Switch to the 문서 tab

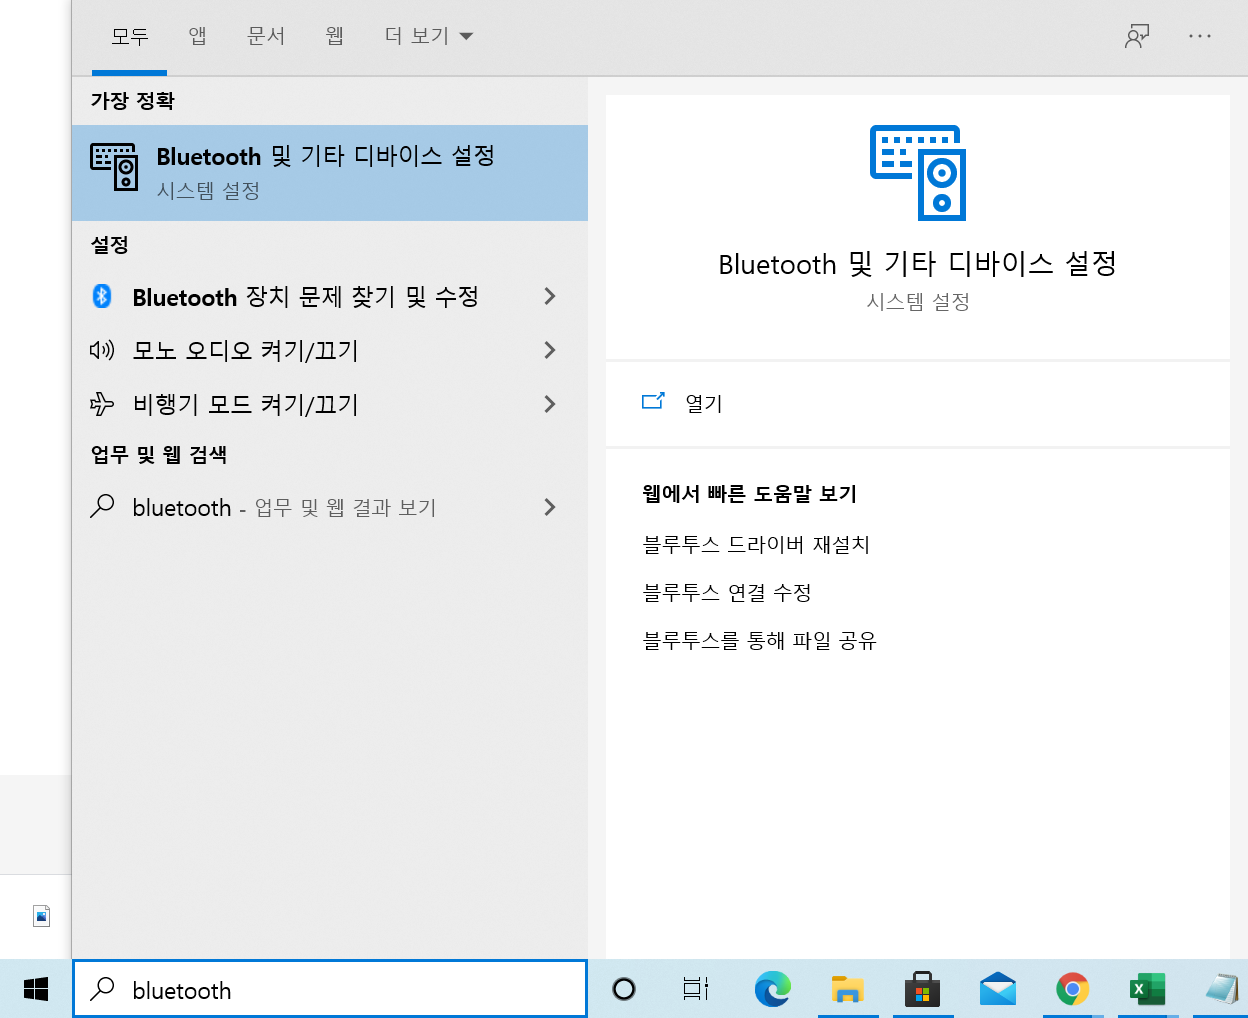tap(266, 36)
